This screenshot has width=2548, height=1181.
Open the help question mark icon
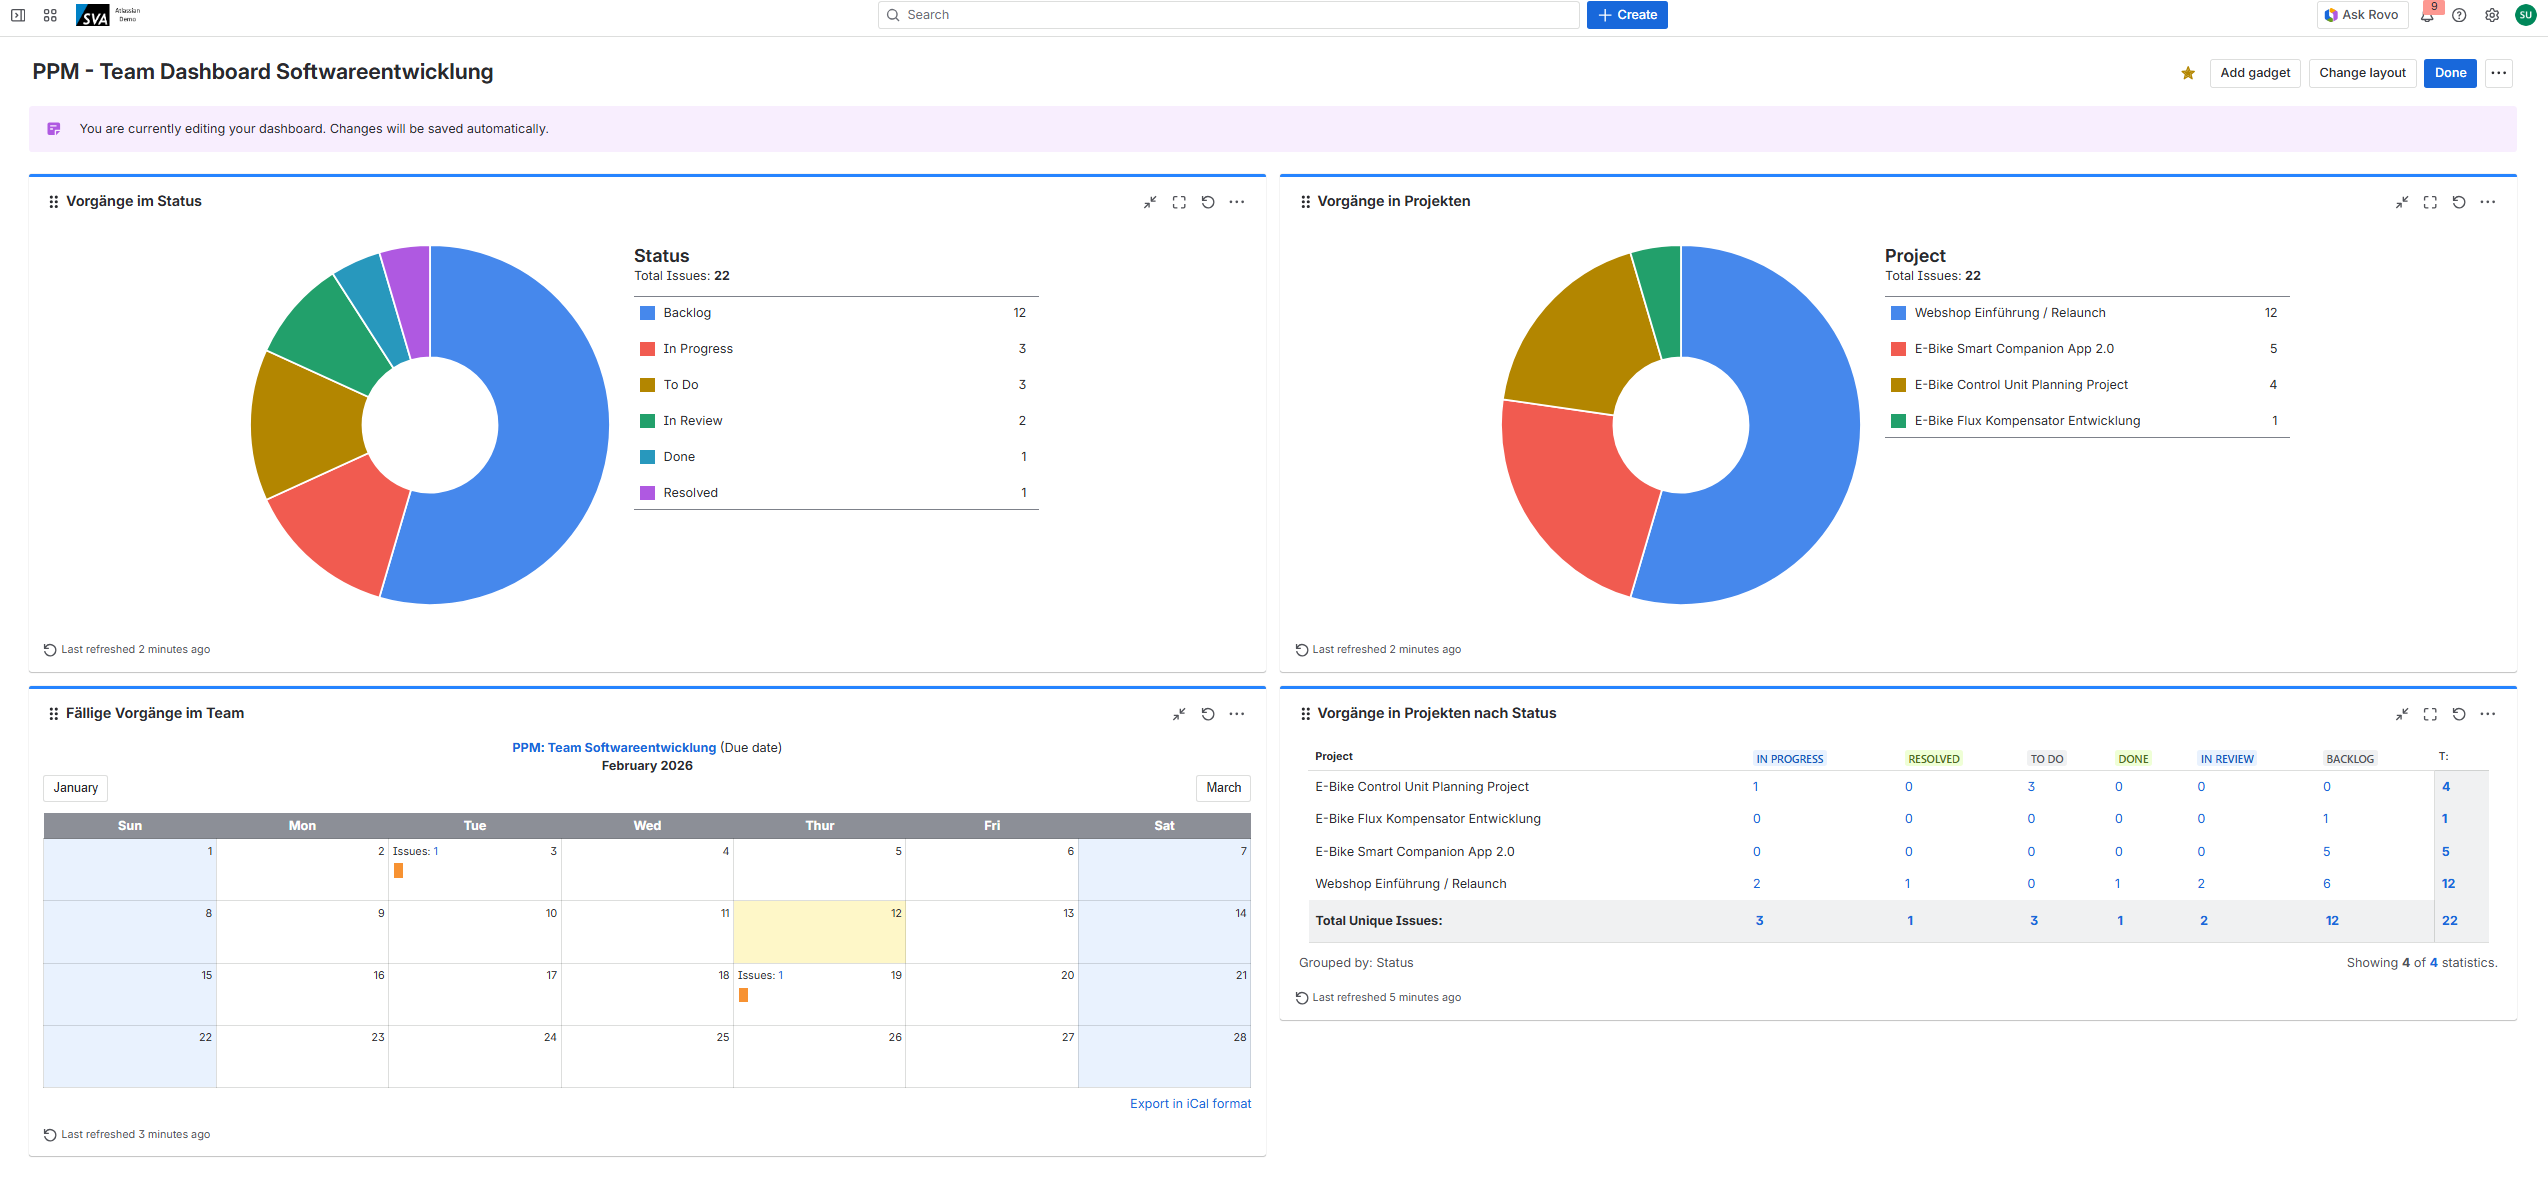click(2459, 15)
